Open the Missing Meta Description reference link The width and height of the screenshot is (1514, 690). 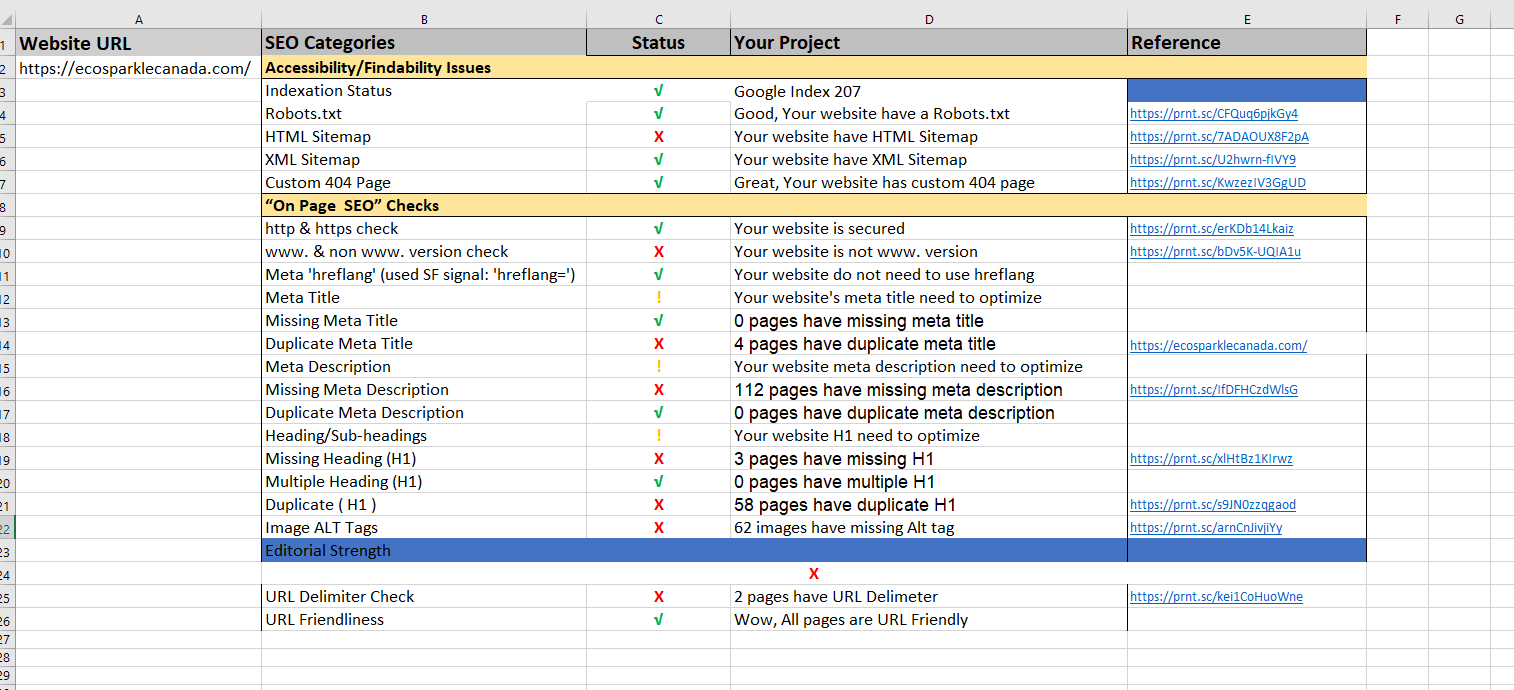1213,390
